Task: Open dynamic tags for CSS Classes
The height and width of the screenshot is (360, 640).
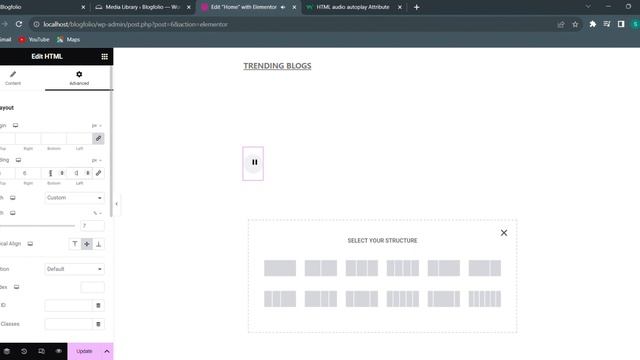Action: (x=98, y=324)
